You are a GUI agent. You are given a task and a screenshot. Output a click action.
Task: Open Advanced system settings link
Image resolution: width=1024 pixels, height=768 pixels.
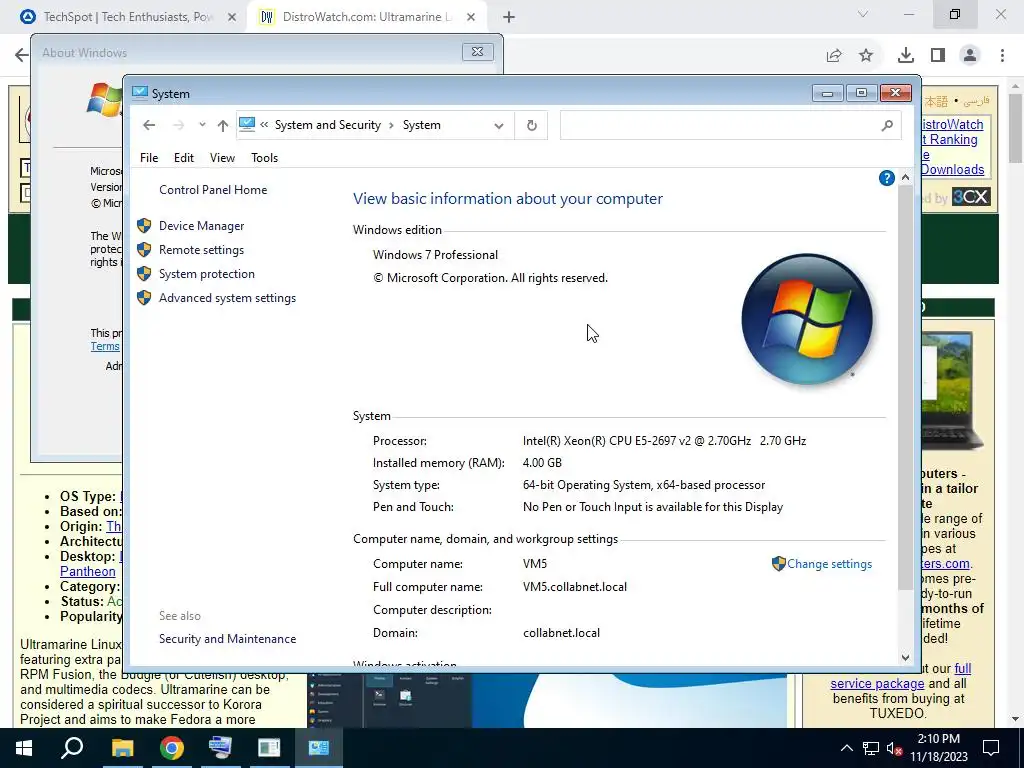227,298
